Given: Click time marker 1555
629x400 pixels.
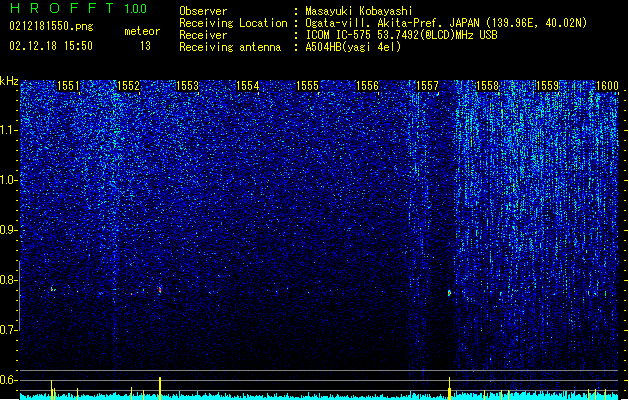Looking at the screenshot, I should pos(307,86).
